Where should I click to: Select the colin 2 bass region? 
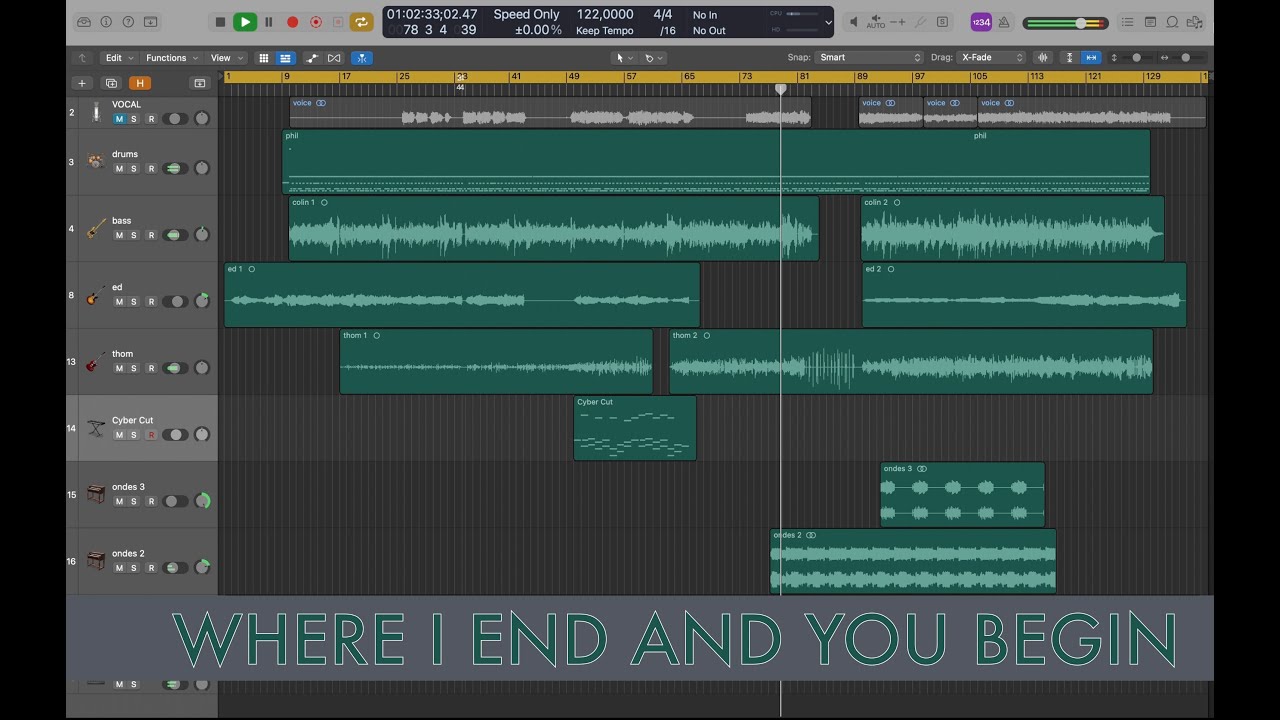(x=1012, y=229)
